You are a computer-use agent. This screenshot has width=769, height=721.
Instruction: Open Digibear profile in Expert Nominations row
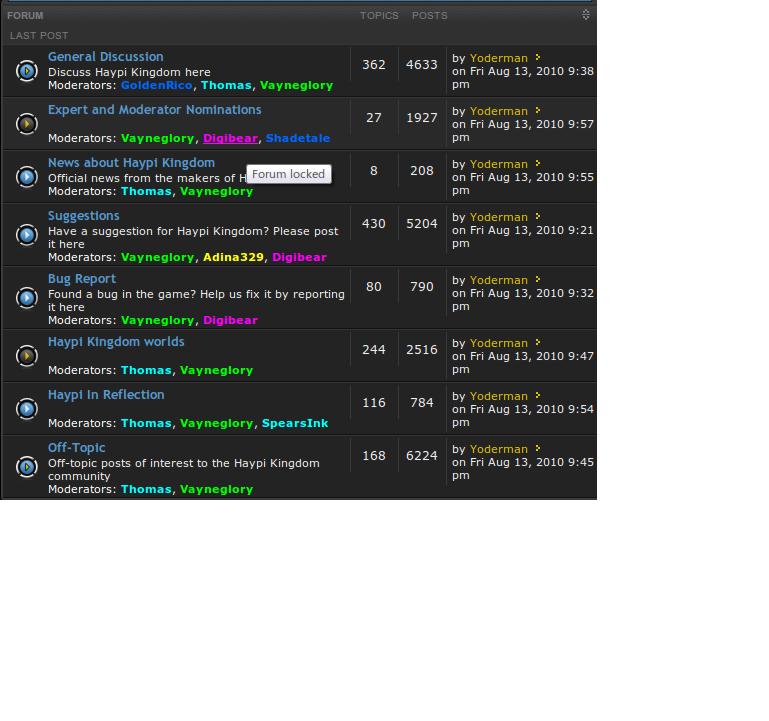point(230,138)
